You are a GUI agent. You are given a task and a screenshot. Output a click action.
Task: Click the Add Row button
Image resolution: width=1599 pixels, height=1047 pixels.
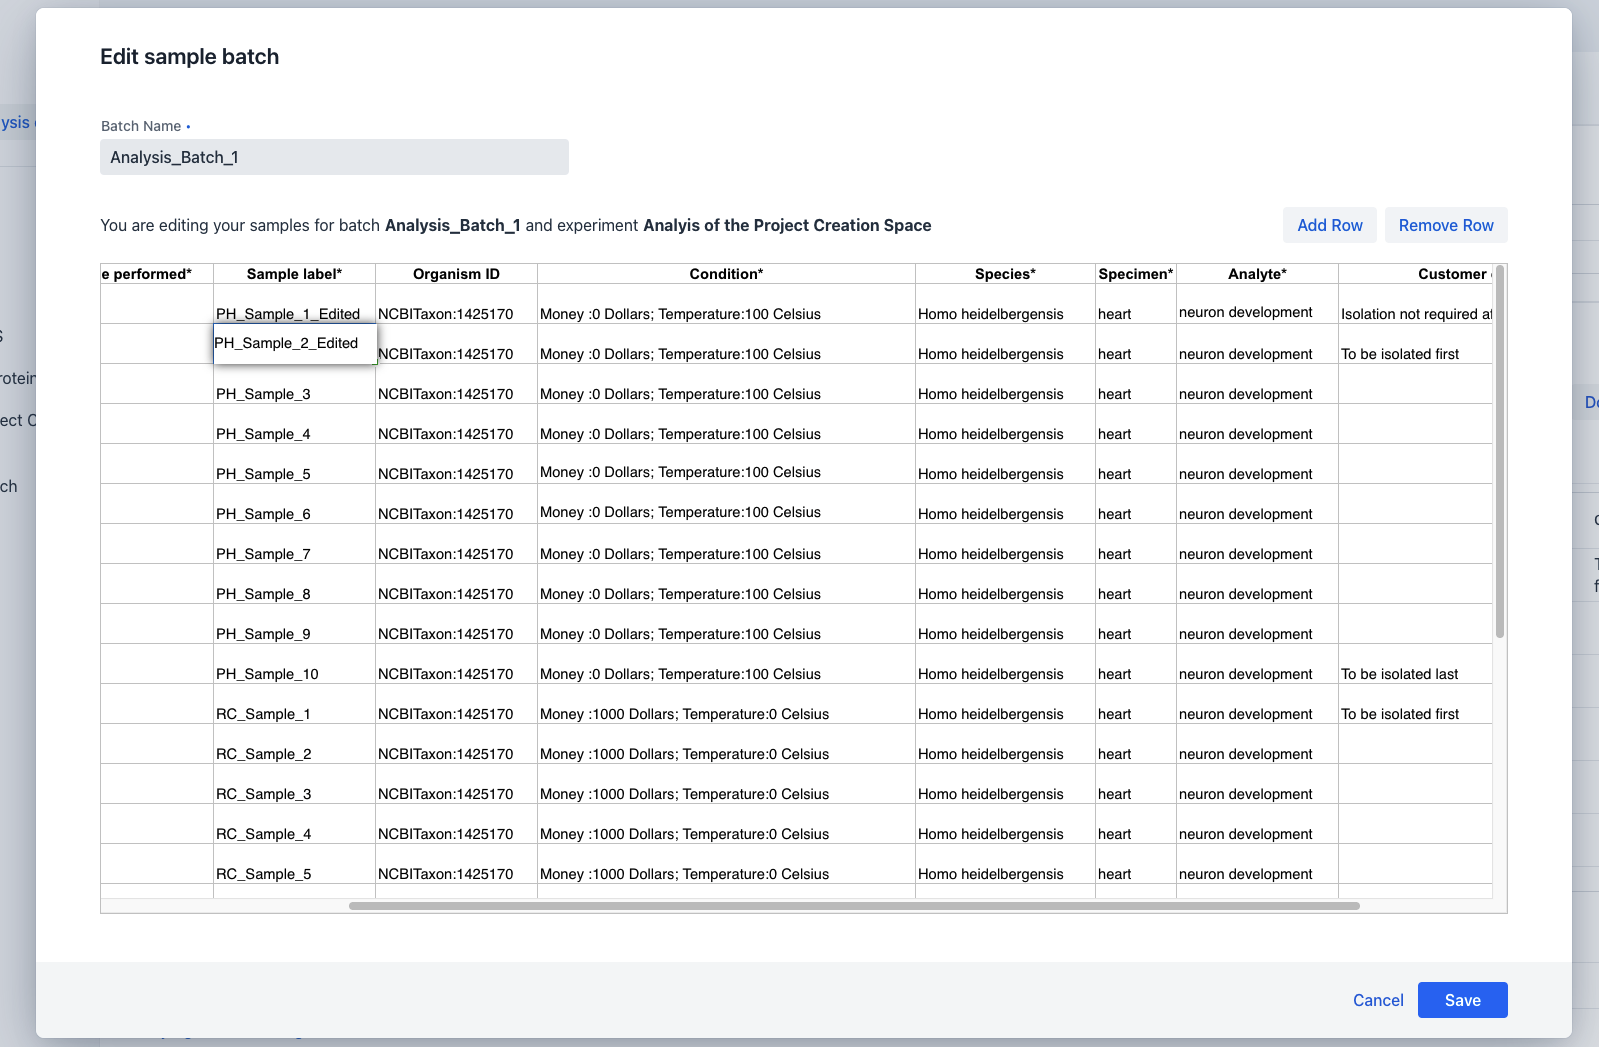pos(1330,225)
